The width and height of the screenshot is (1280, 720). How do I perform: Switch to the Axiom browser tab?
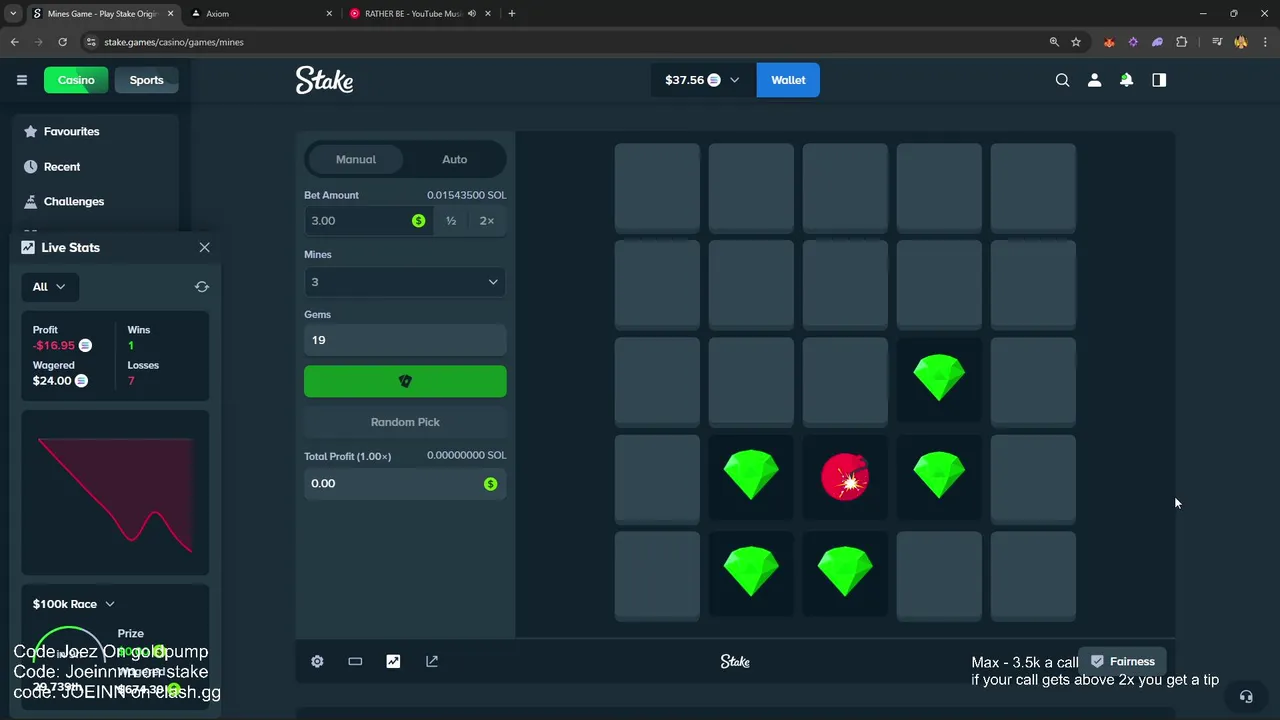(260, 14)
